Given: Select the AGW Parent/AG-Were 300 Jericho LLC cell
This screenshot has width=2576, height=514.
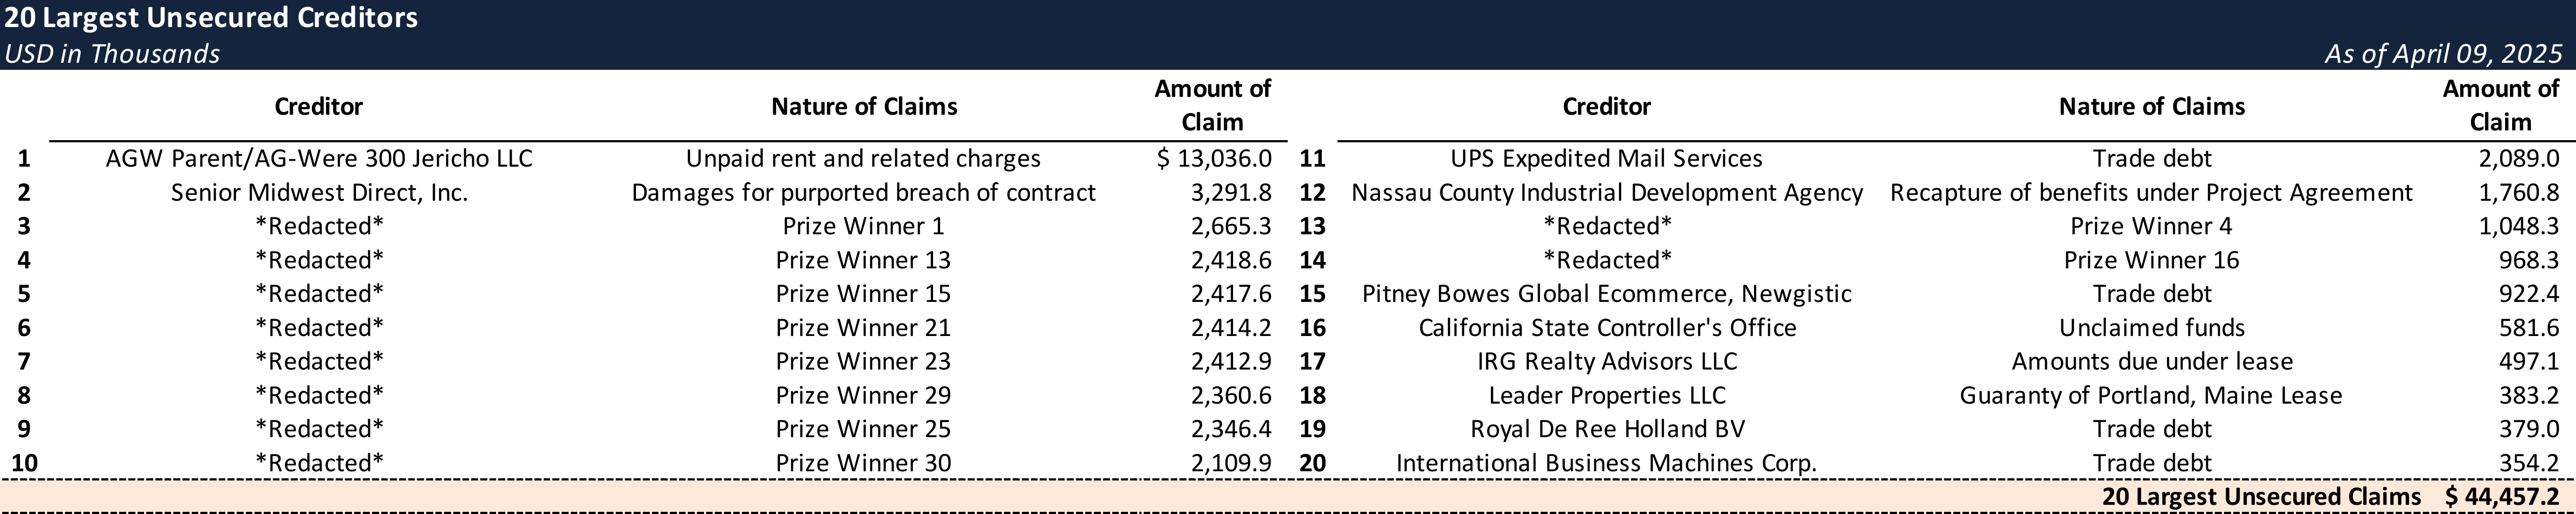Looking at the screenshot, I should tap(319, 158).
